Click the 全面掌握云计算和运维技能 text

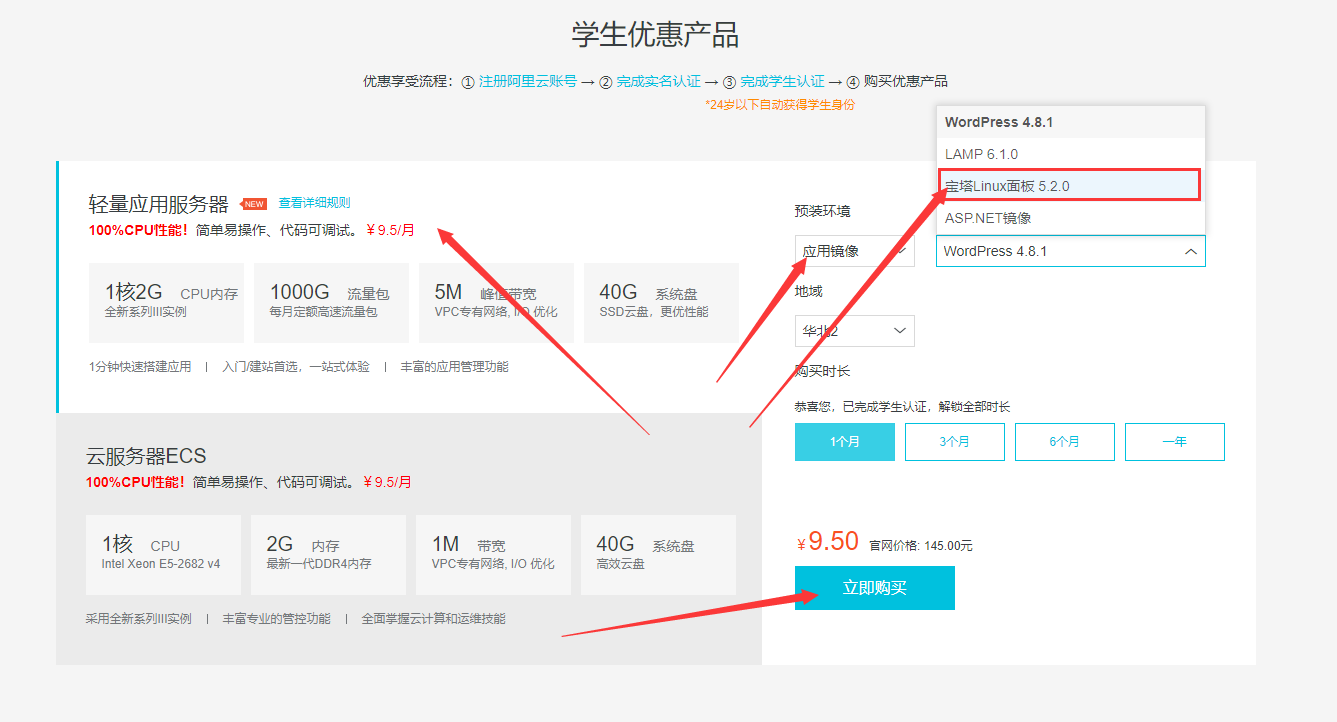[433, 619]
